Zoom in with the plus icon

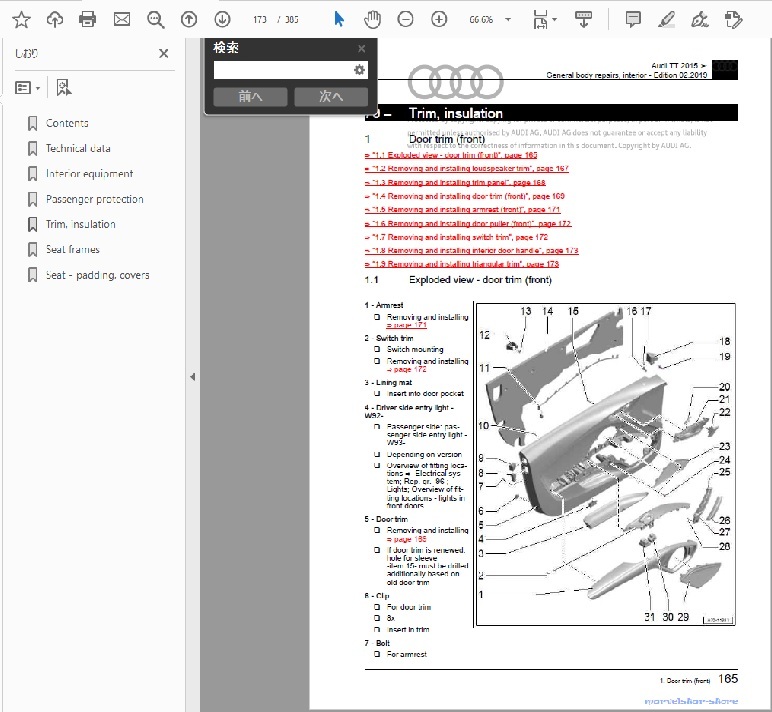[439, 20]
